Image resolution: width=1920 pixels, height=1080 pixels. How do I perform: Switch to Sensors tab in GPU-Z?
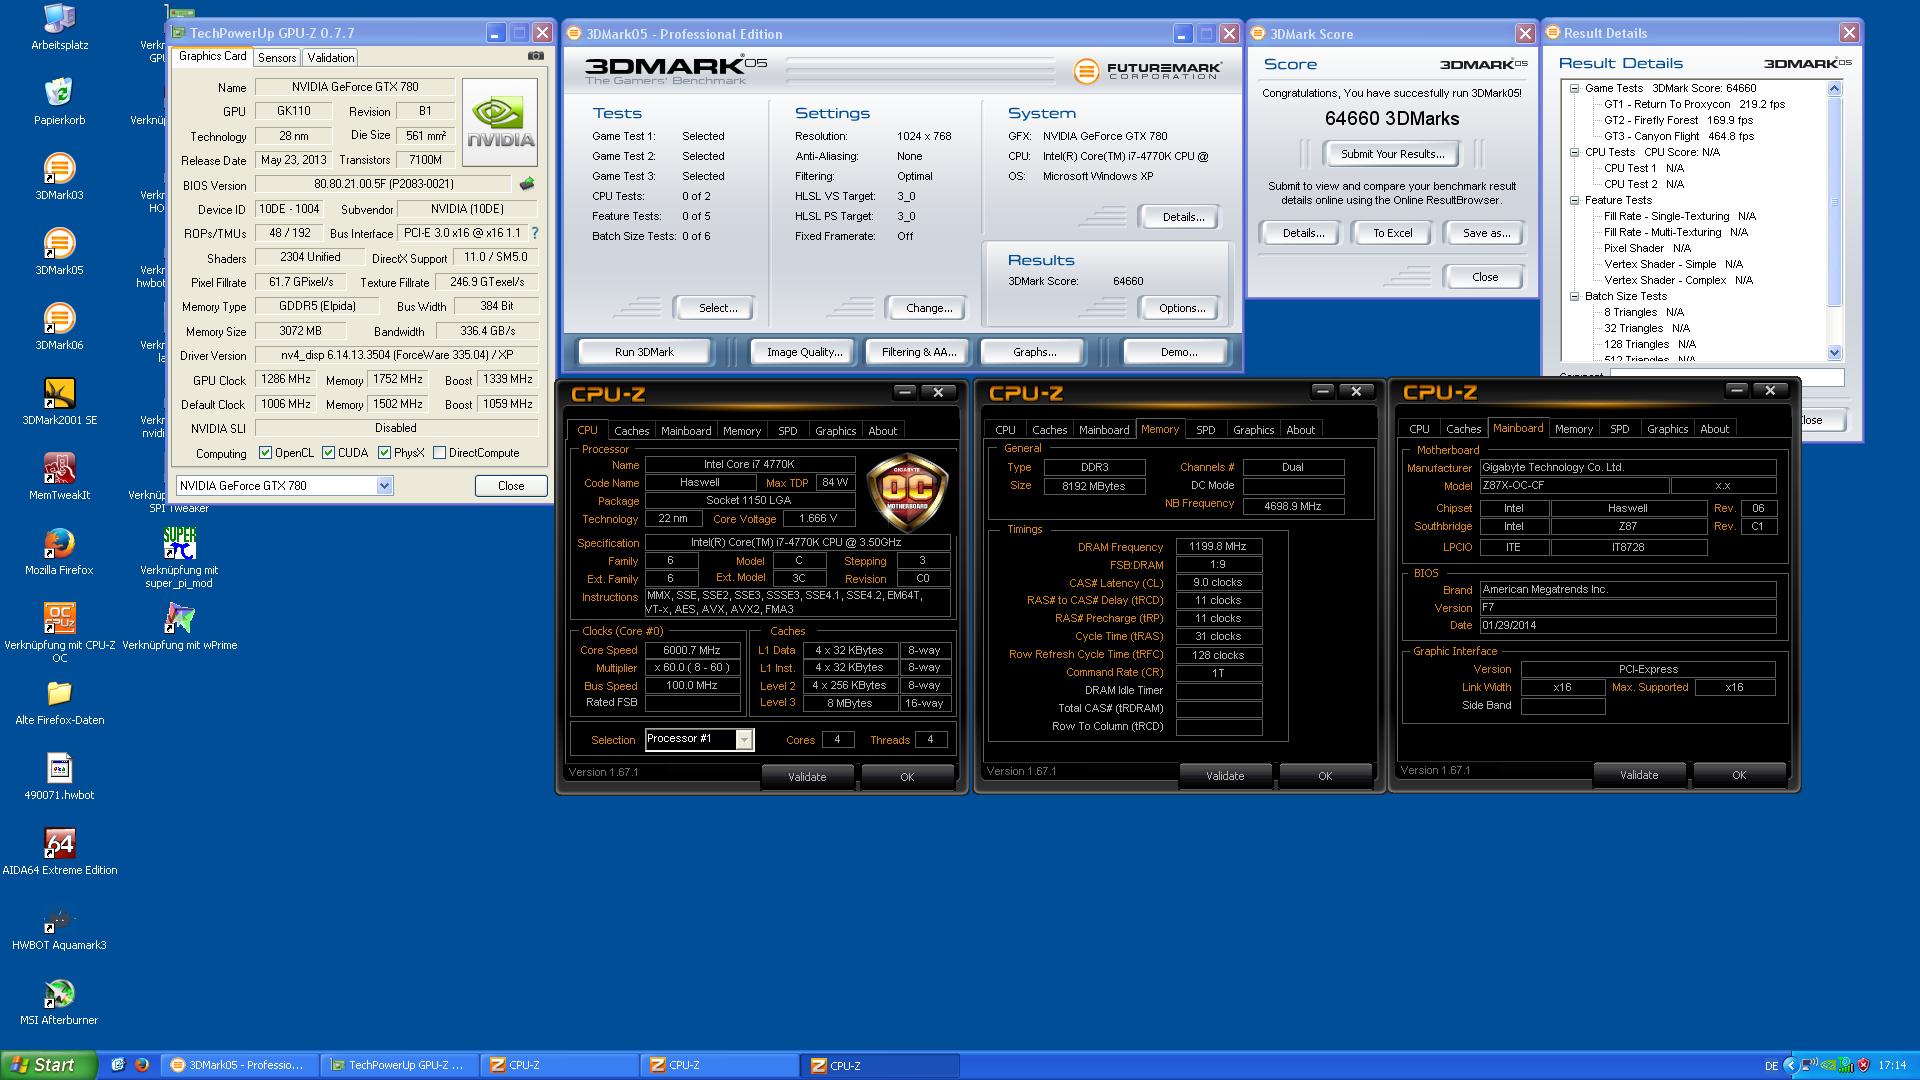277,58
